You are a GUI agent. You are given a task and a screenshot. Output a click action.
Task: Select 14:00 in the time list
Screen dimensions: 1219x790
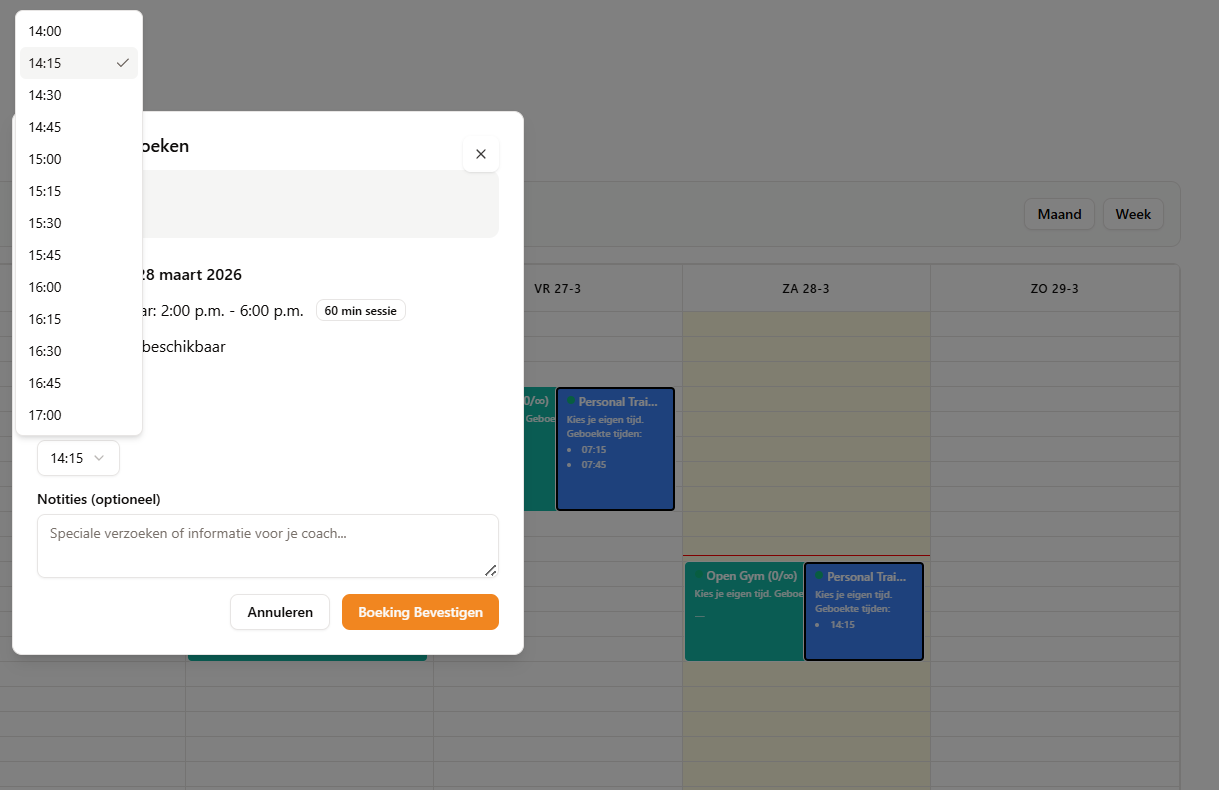coord(79,31)
